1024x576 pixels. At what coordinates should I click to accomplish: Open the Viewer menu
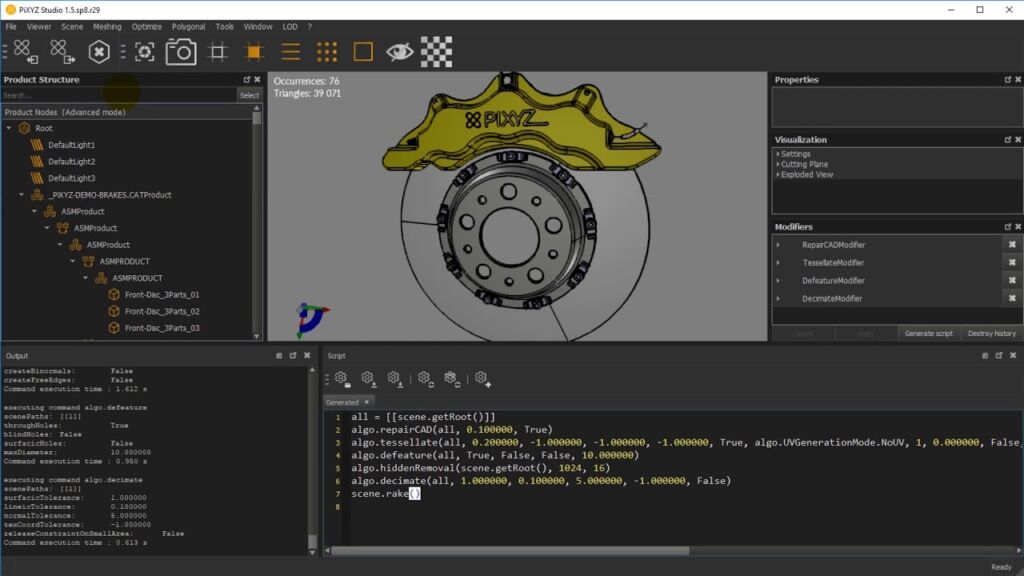click(x=39, y=27)
